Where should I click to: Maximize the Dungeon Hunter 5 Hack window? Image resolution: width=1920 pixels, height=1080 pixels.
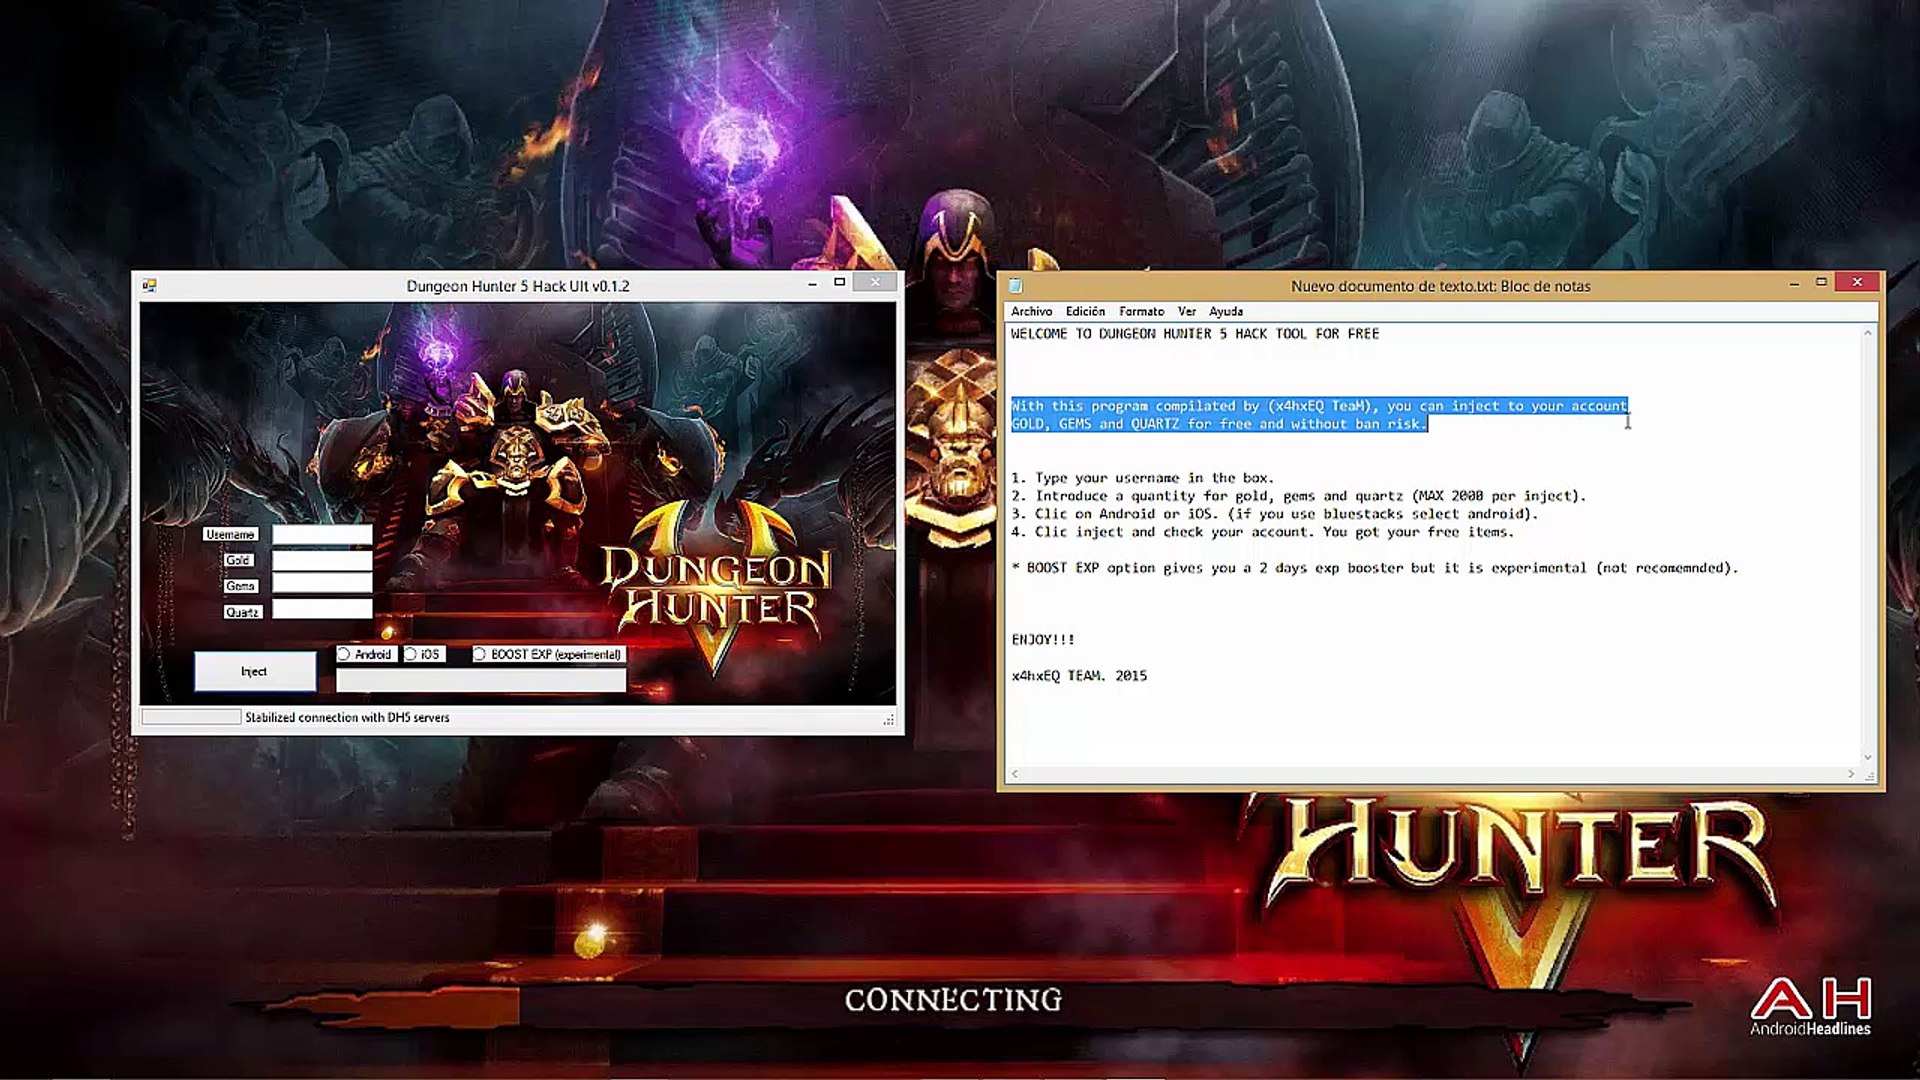click(x=840, y=283)
